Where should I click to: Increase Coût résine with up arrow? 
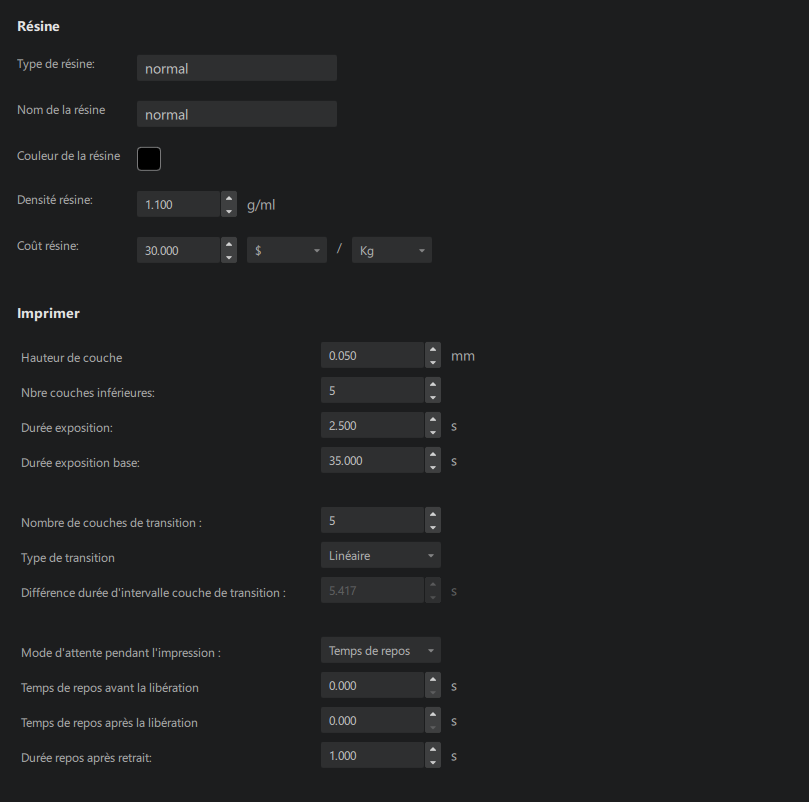(229, 244)
